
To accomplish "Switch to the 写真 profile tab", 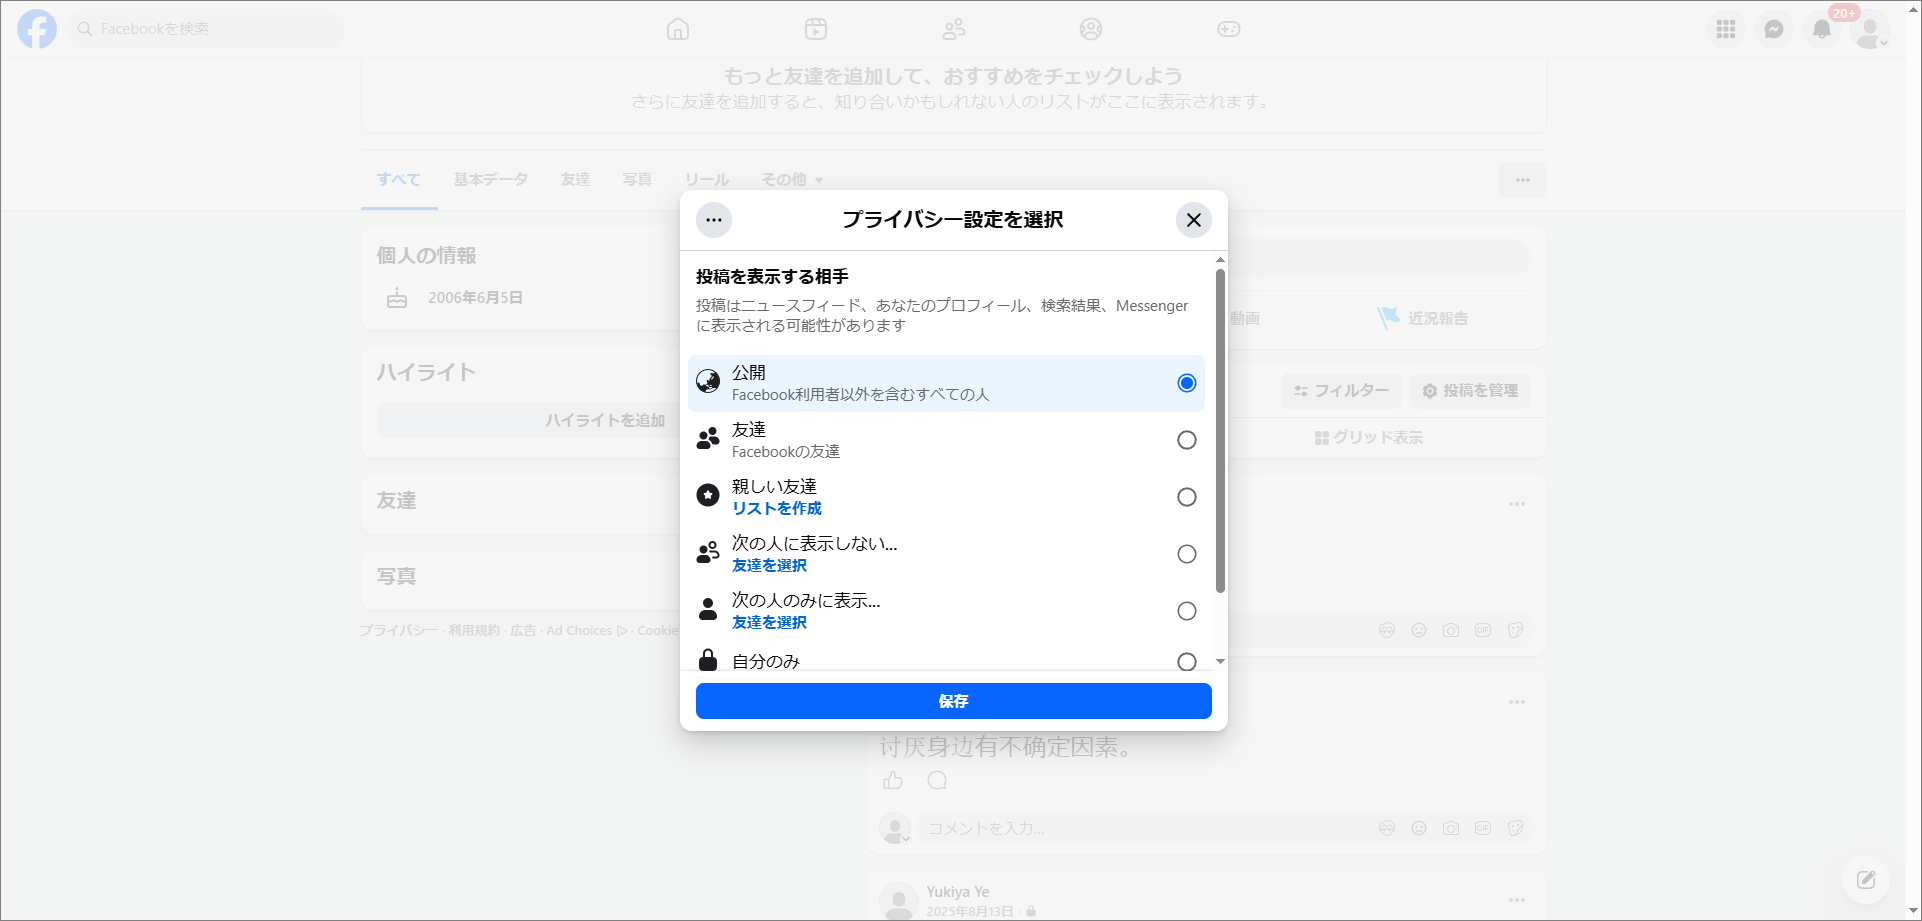I will pos(637,180).
